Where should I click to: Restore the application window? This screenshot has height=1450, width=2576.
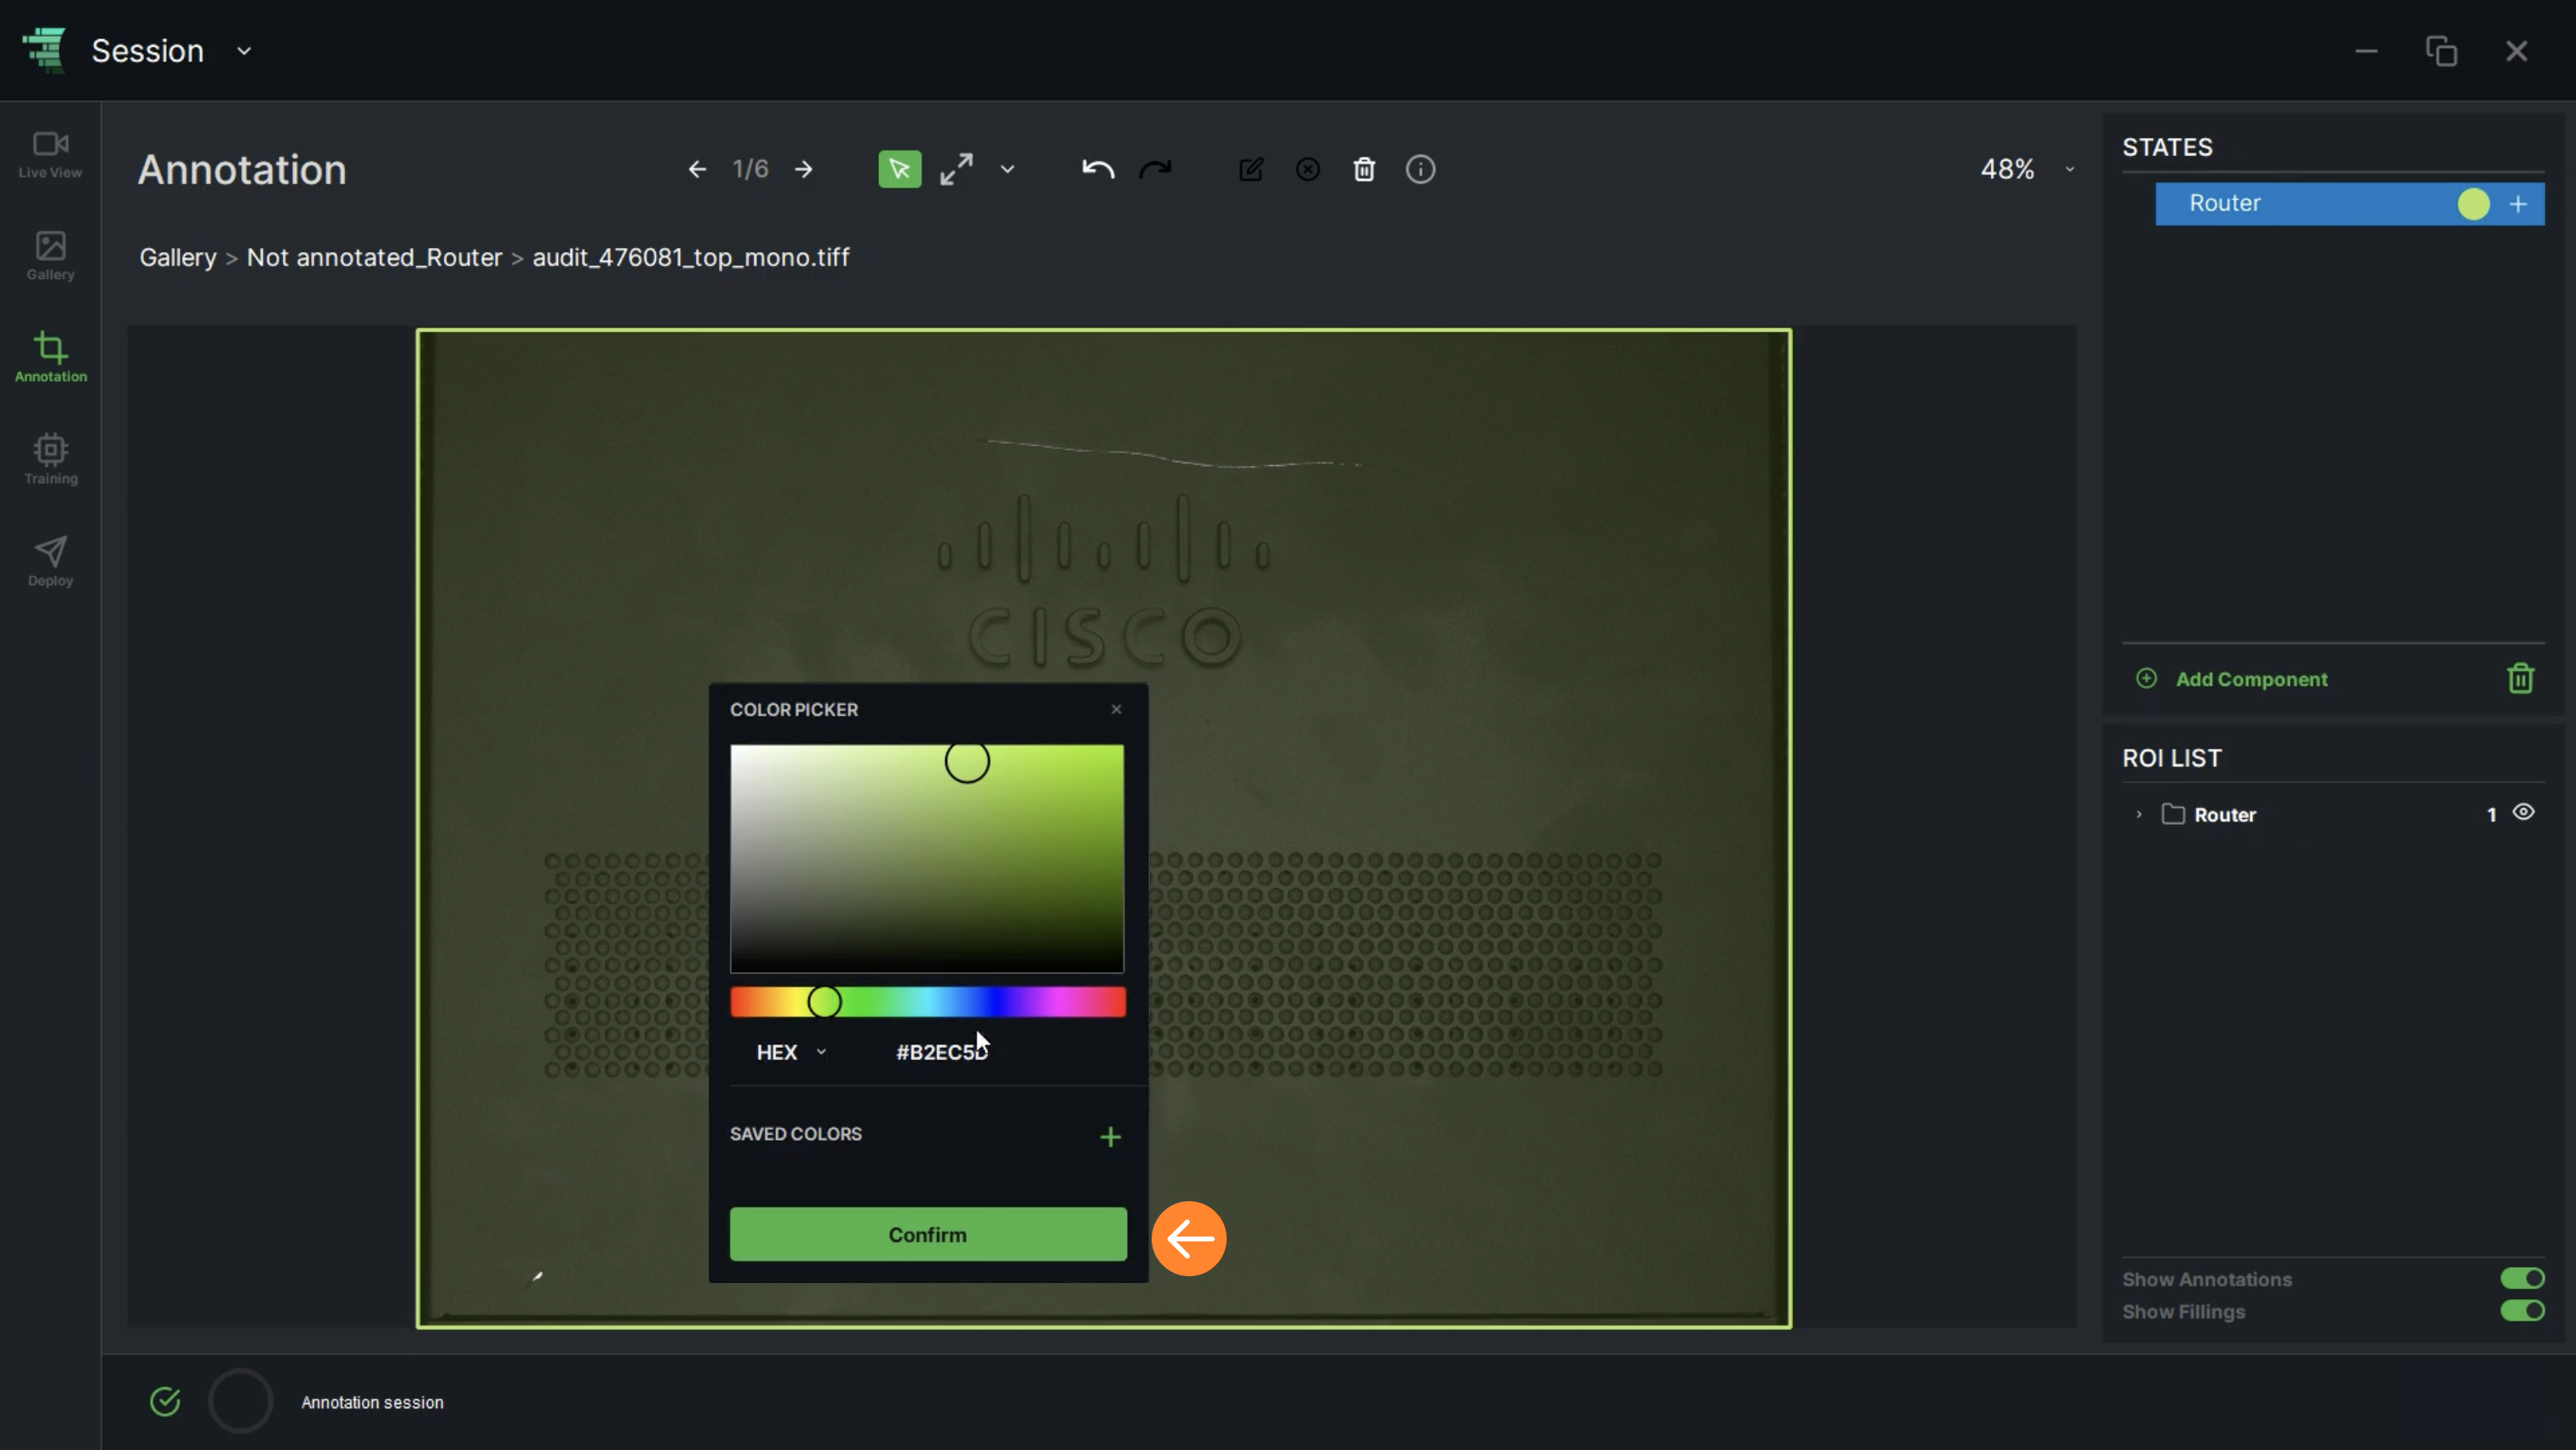[2441, 51]
